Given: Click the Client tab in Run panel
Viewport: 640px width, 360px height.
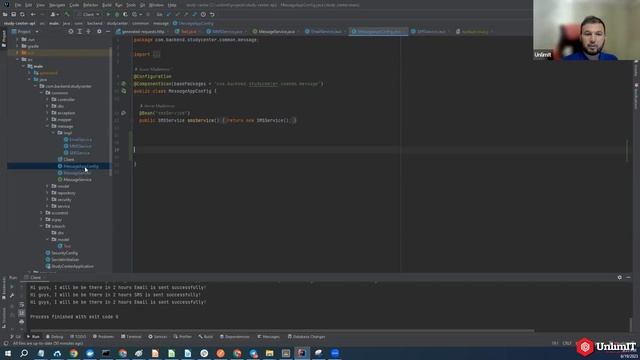Looking at the screenshot, I should pos(35,278).
